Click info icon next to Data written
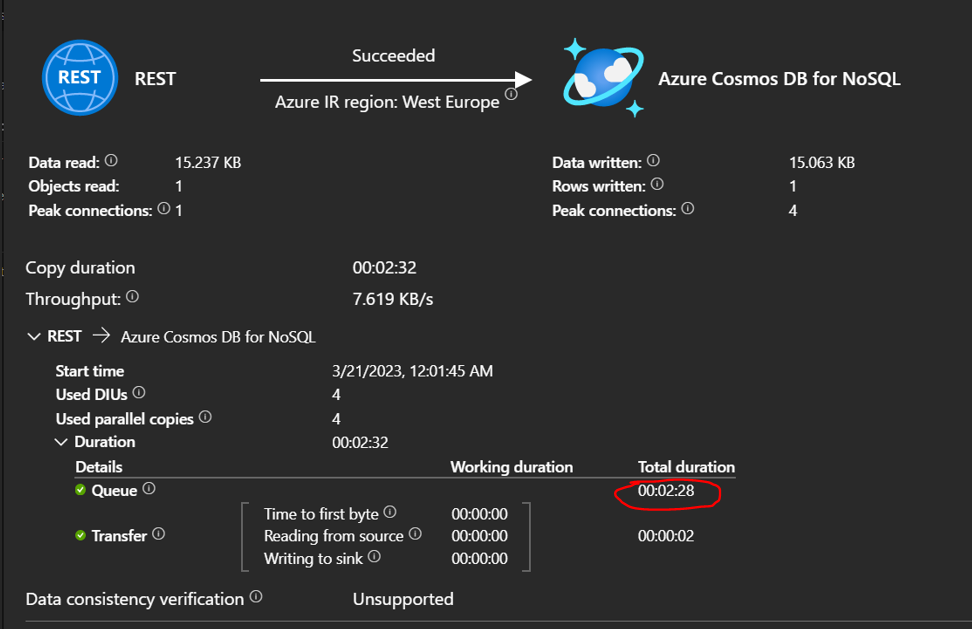The height and width of the screenshot is (629, 972). (653, 161)
